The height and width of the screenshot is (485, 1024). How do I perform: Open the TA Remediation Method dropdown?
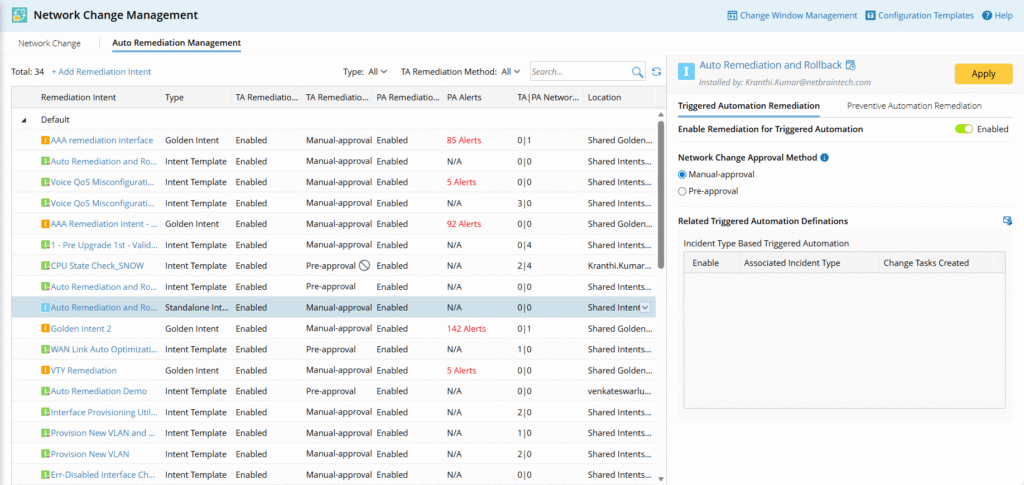coord(511,72)
